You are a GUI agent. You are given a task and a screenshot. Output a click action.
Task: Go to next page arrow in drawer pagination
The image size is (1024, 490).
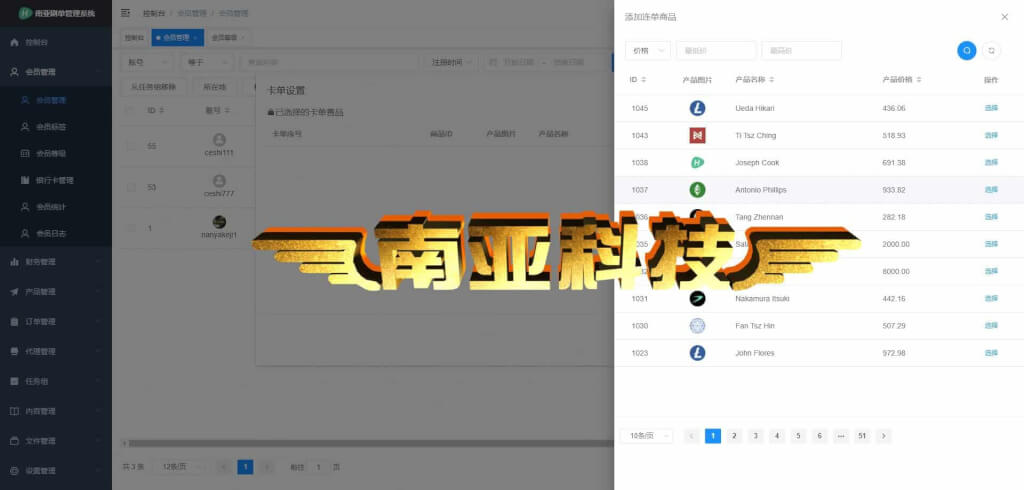[884, 436]
